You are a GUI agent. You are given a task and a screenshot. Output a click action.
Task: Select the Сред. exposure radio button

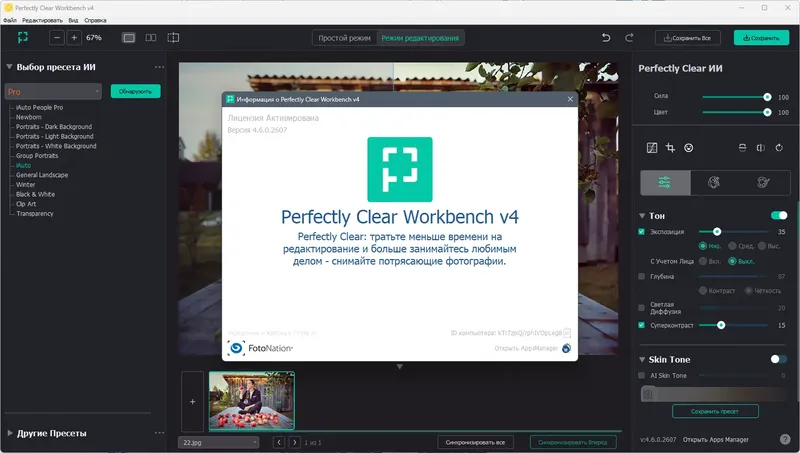tap(732, 246)
